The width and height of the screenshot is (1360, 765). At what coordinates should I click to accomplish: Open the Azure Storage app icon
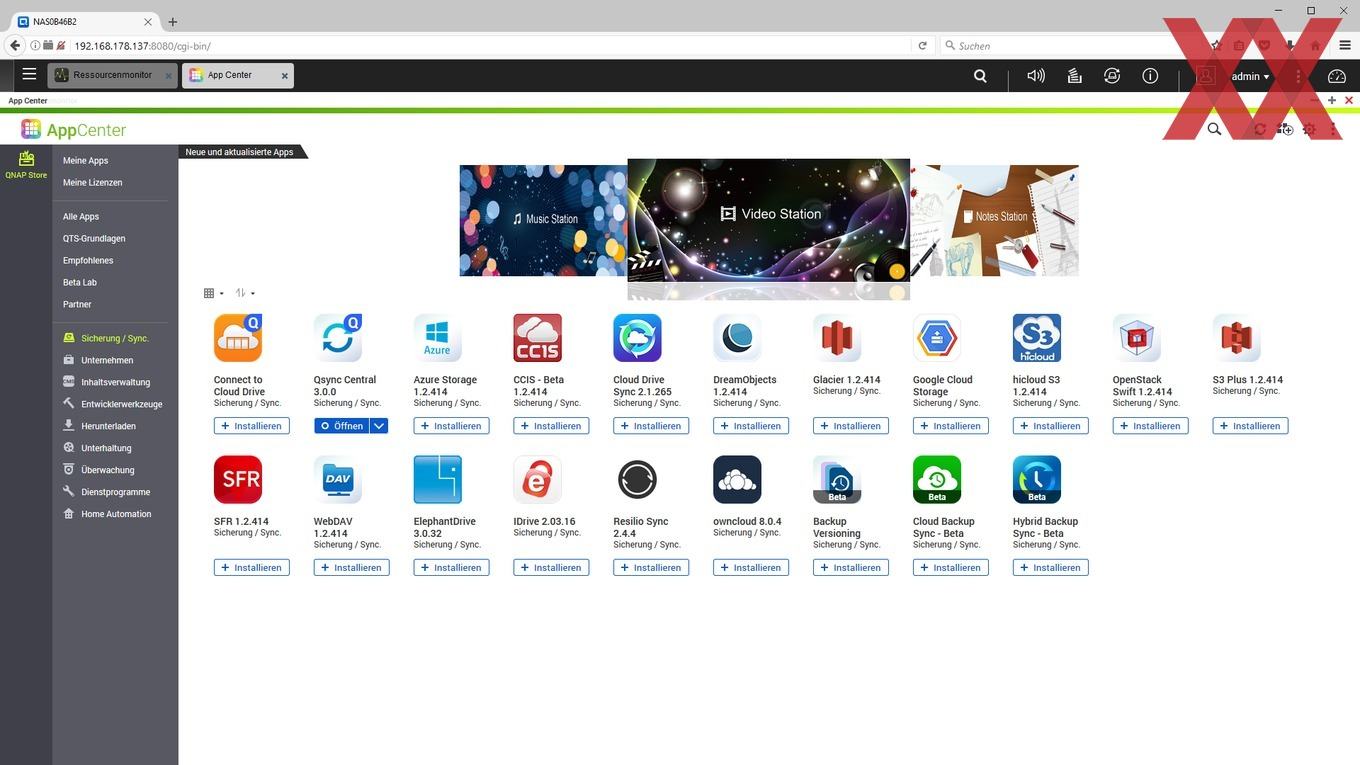click(x=438, y=338)
